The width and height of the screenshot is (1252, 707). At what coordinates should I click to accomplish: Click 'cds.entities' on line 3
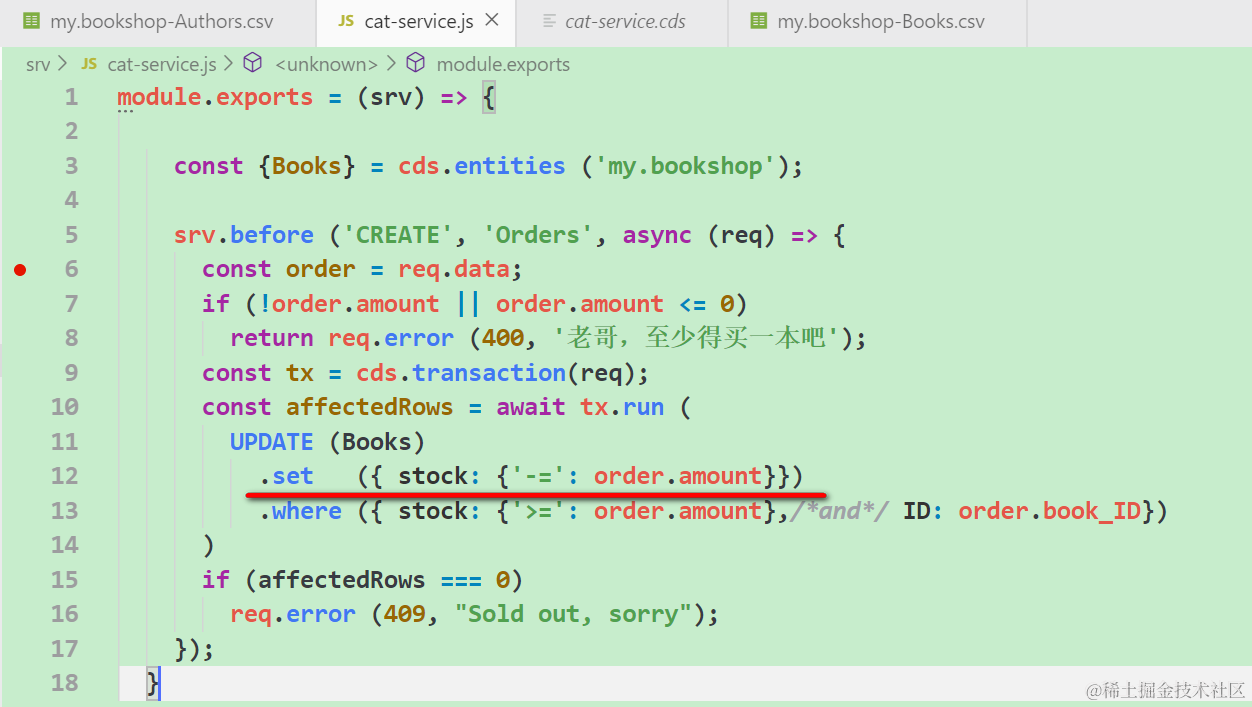tap(482, 166)
